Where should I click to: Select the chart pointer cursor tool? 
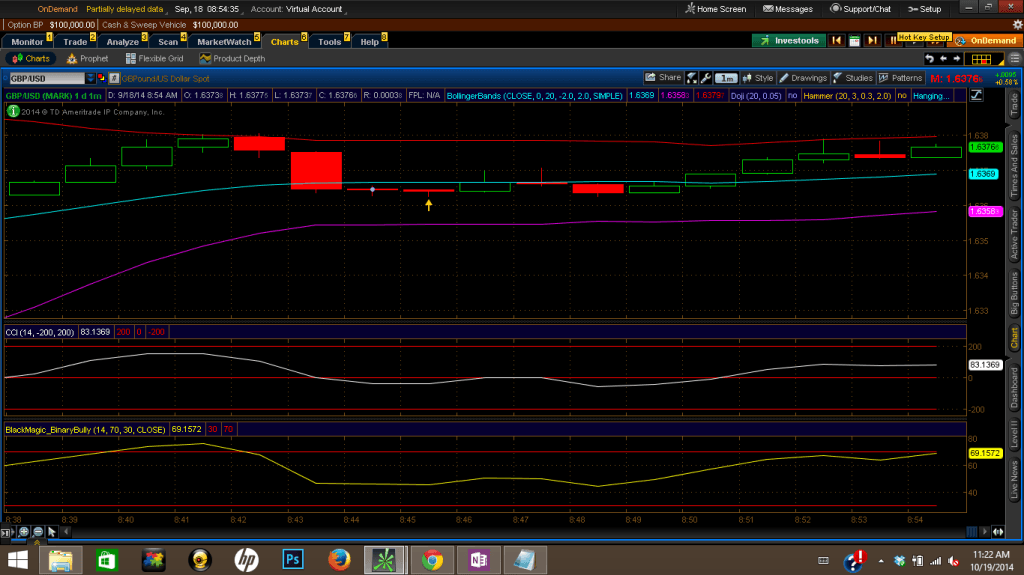pos(52,532)
